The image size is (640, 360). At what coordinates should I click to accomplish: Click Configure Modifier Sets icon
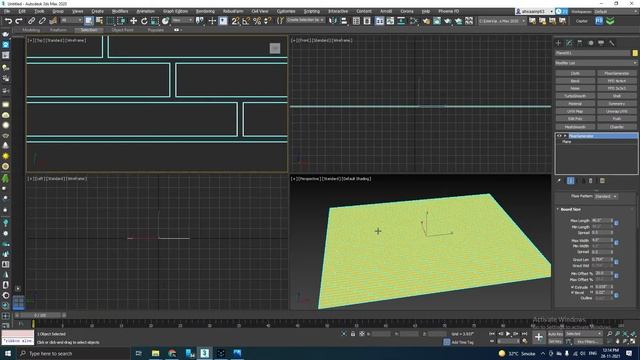tap(602, 180)
